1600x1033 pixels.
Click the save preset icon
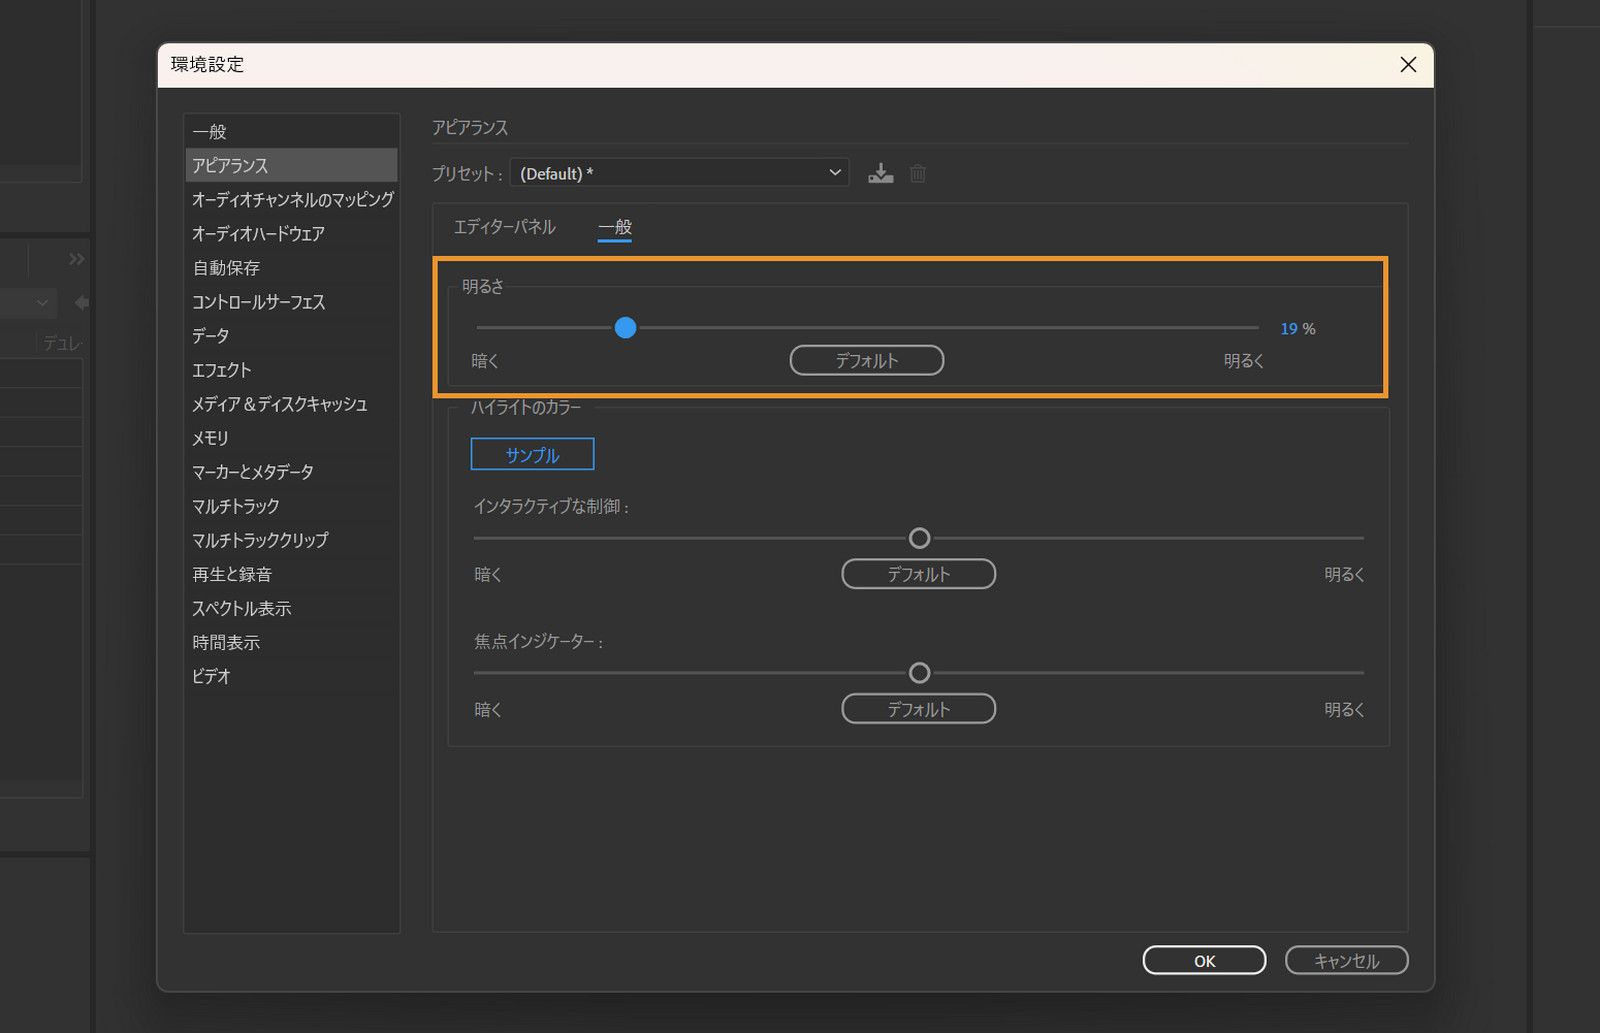[x=880, y=174]
